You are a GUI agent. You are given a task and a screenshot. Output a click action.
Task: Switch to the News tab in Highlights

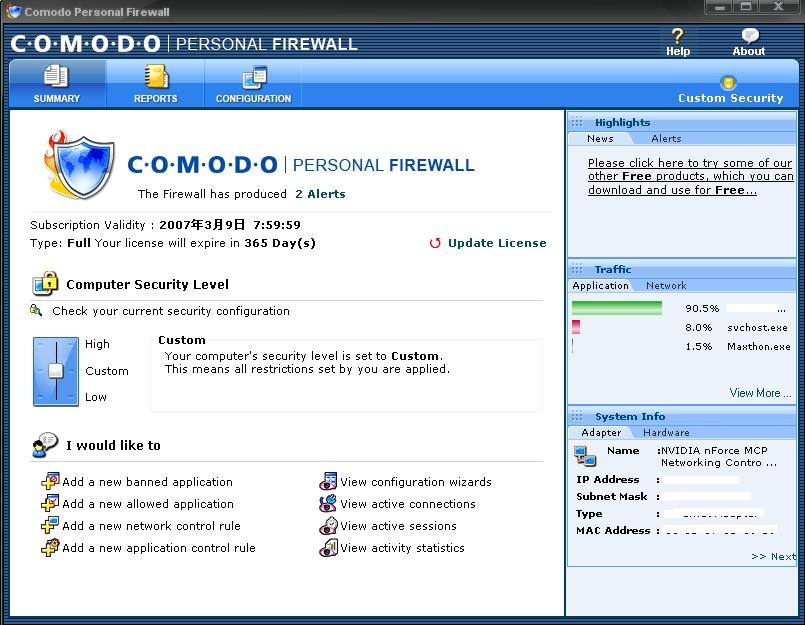pyautogui.click(x=600, y=139)
